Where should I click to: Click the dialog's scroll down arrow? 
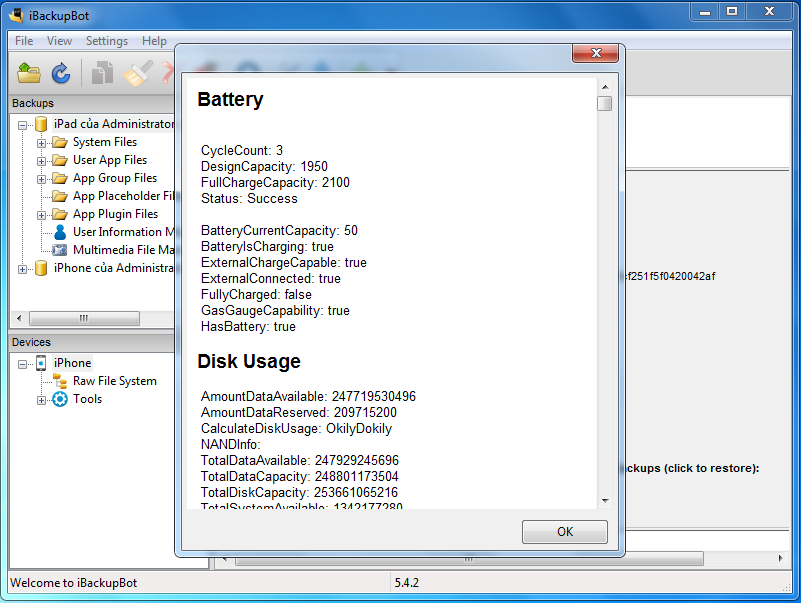point(605,500)
